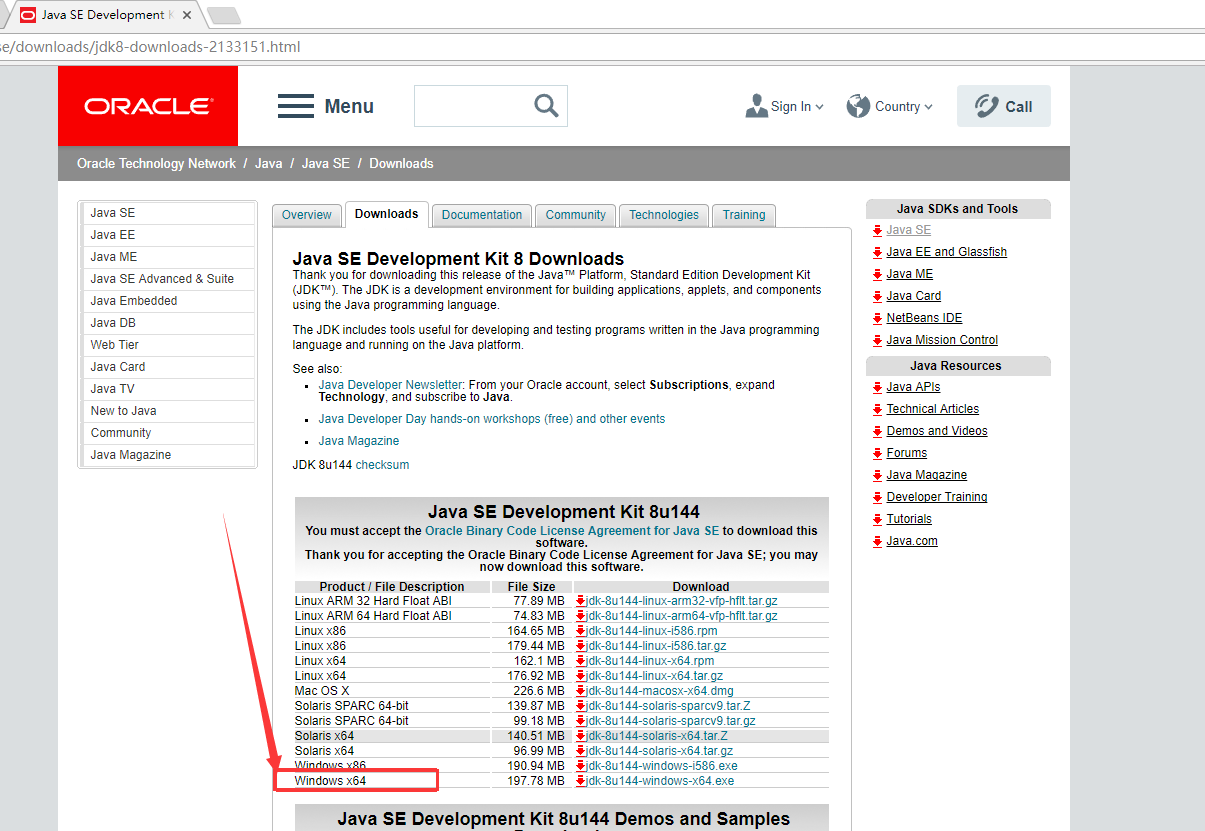
Task: Select New to Java sidebar item
Action: pyautogui.click(x=168, y=411)
